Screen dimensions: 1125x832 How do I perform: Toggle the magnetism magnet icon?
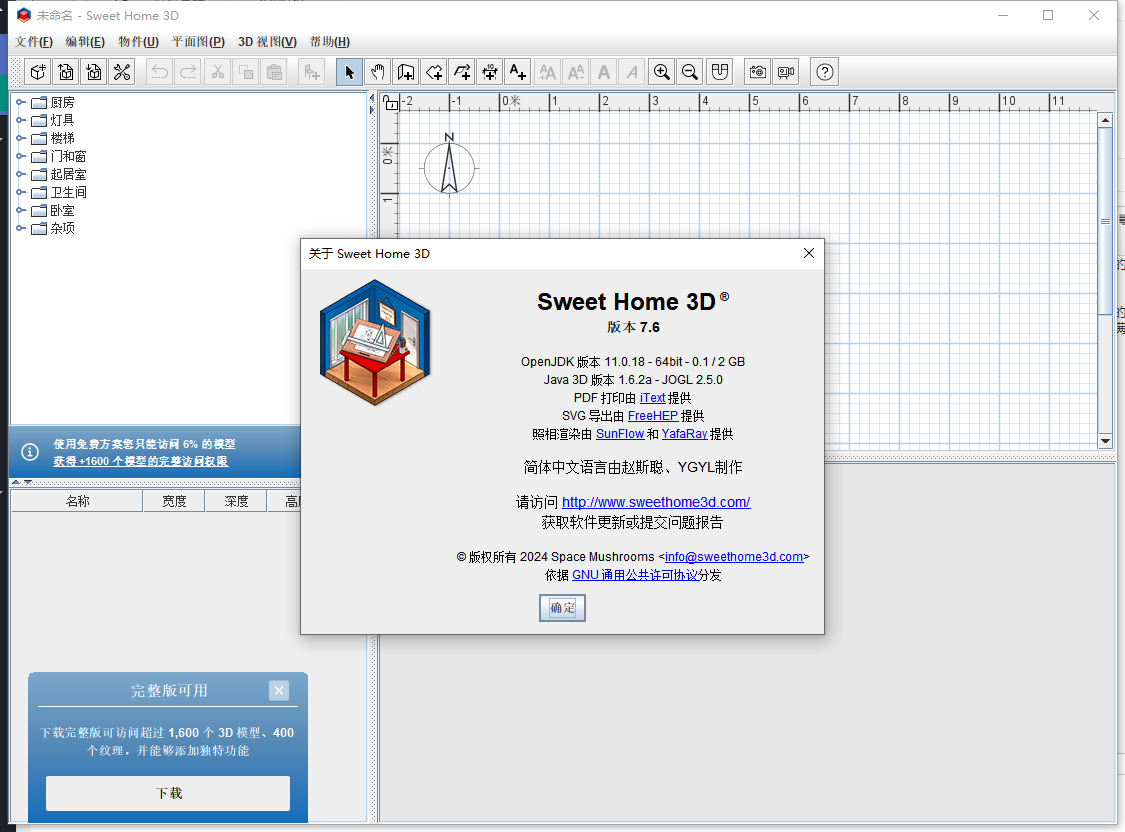tap(720, 72)
